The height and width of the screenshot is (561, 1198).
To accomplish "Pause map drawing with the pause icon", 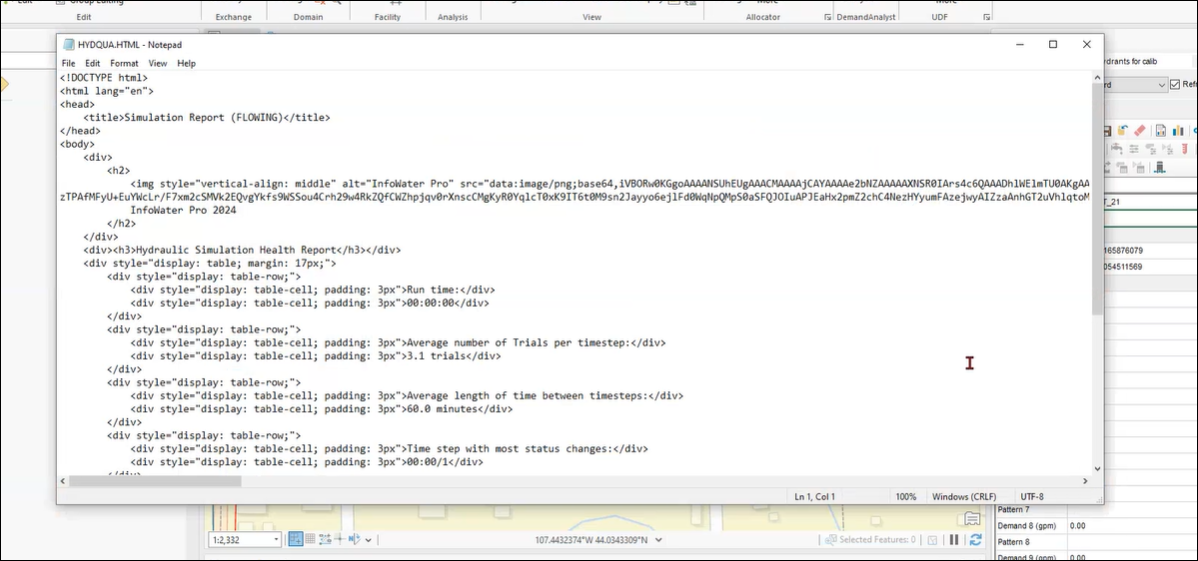I will [954, 540].
